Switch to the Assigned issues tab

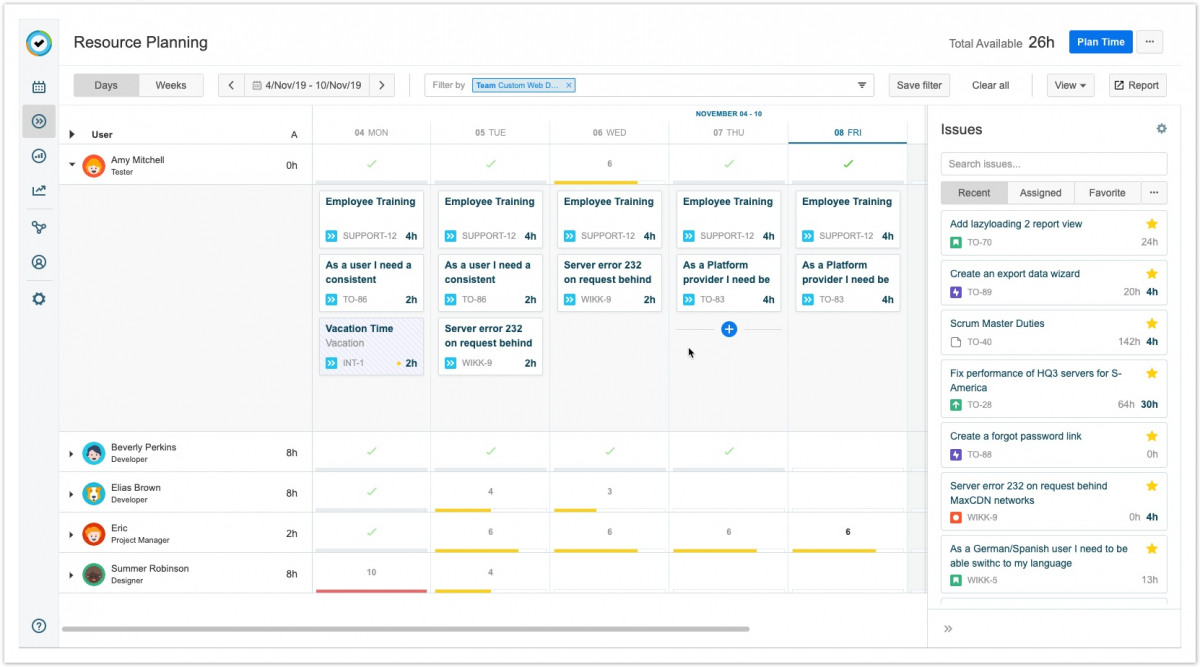pos(1040,193)
